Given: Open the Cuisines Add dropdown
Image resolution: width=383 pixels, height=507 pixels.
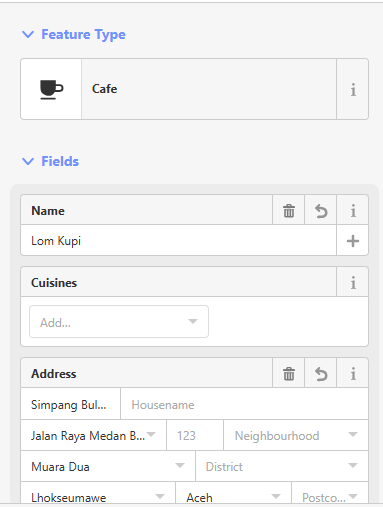Looking at the screenshot, I should (x=119, y=322).
